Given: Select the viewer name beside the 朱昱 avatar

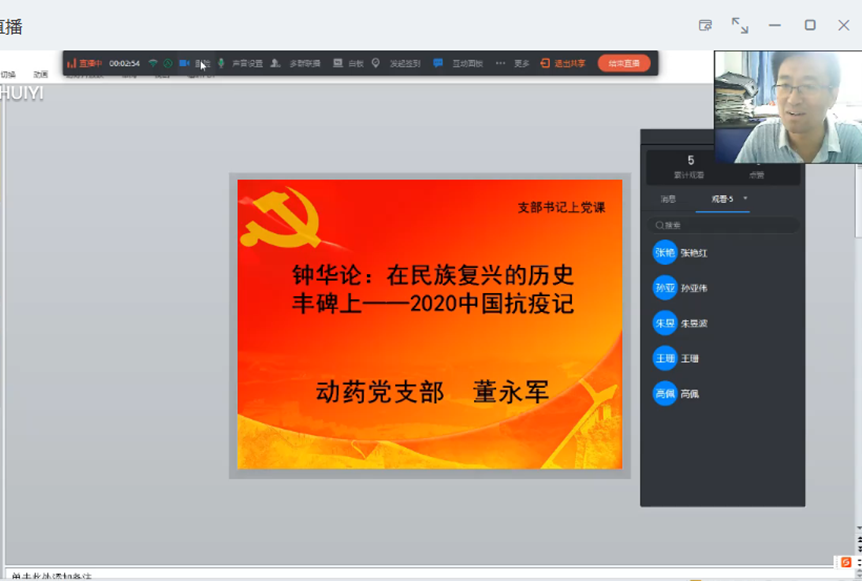Looking at the screenshot, I should coord(694,323).
